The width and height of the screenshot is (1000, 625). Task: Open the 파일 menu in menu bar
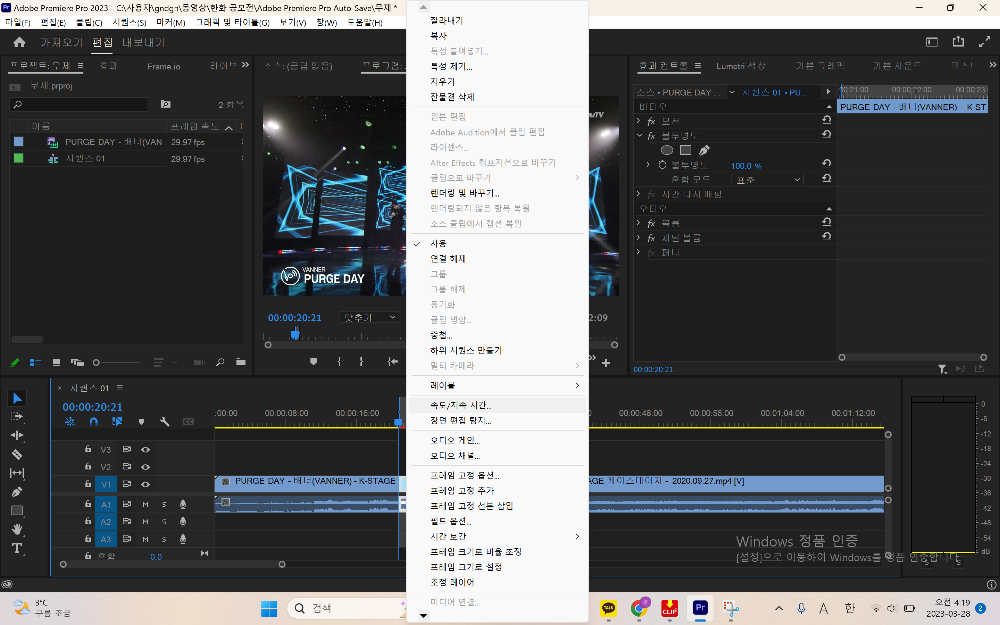coord(17,22)
